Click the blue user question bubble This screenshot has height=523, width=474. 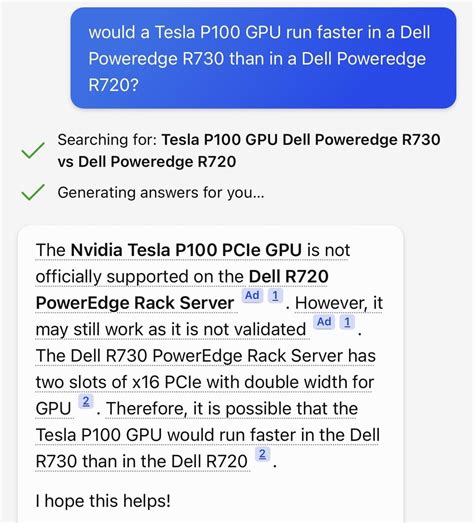pos(263,58)
